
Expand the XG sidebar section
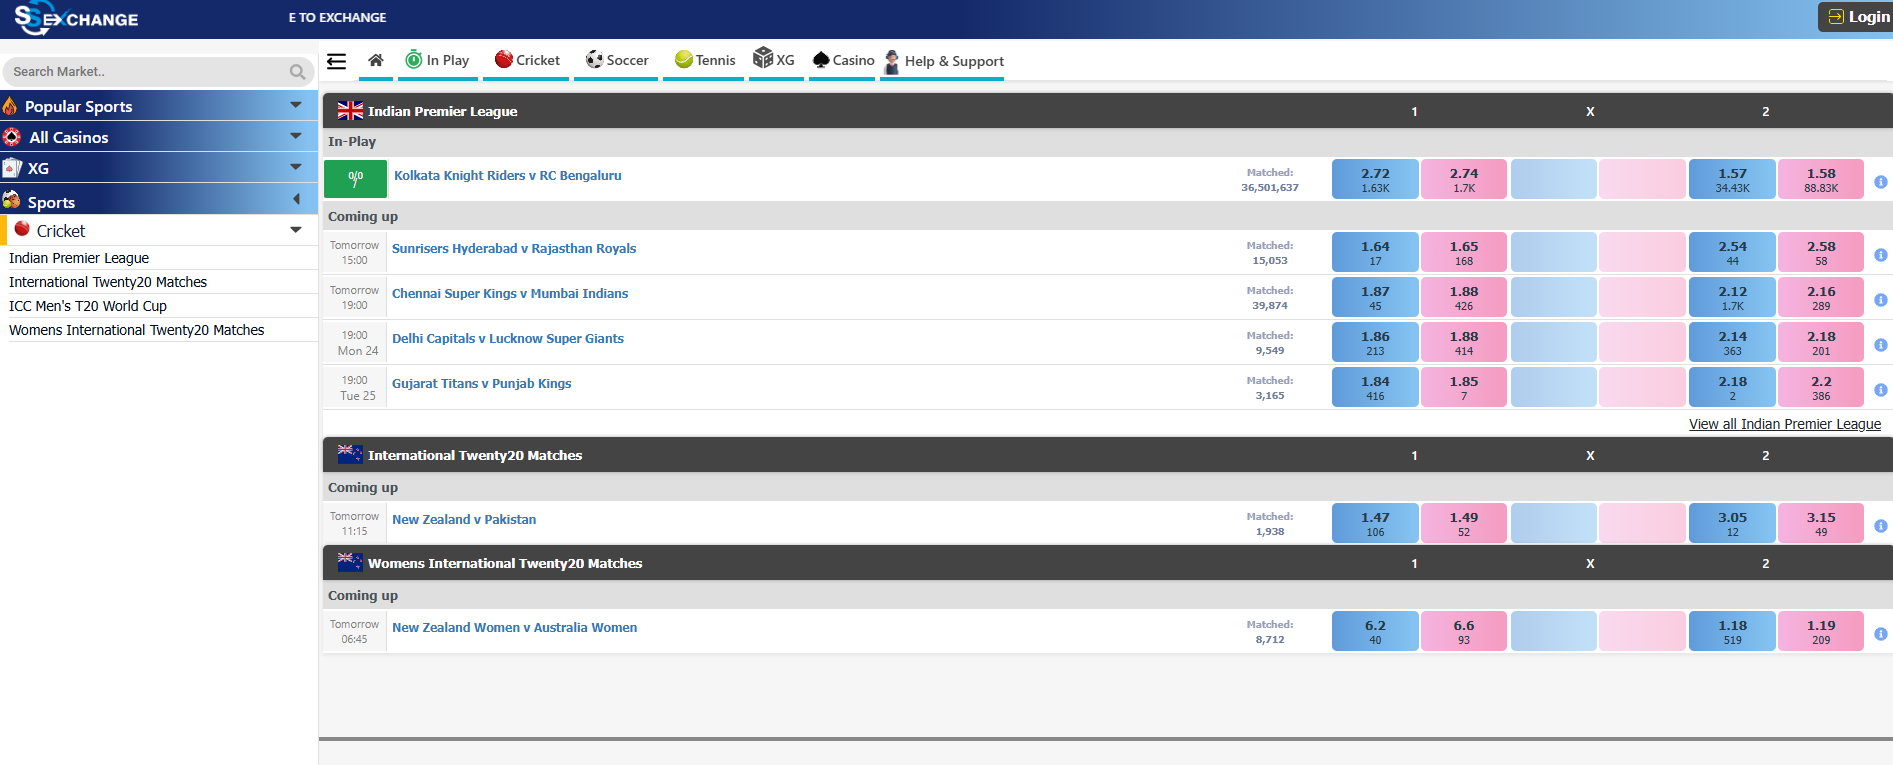point(295,168)
